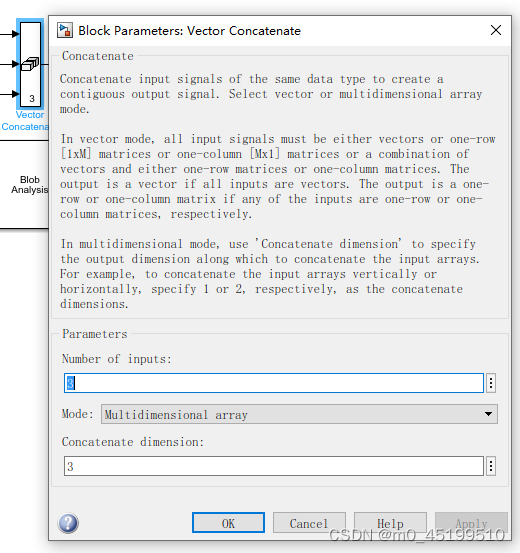The width and height of the screenshot is (520, 553).
Task: Open the Mode dropdown
Action: (299, 414)
